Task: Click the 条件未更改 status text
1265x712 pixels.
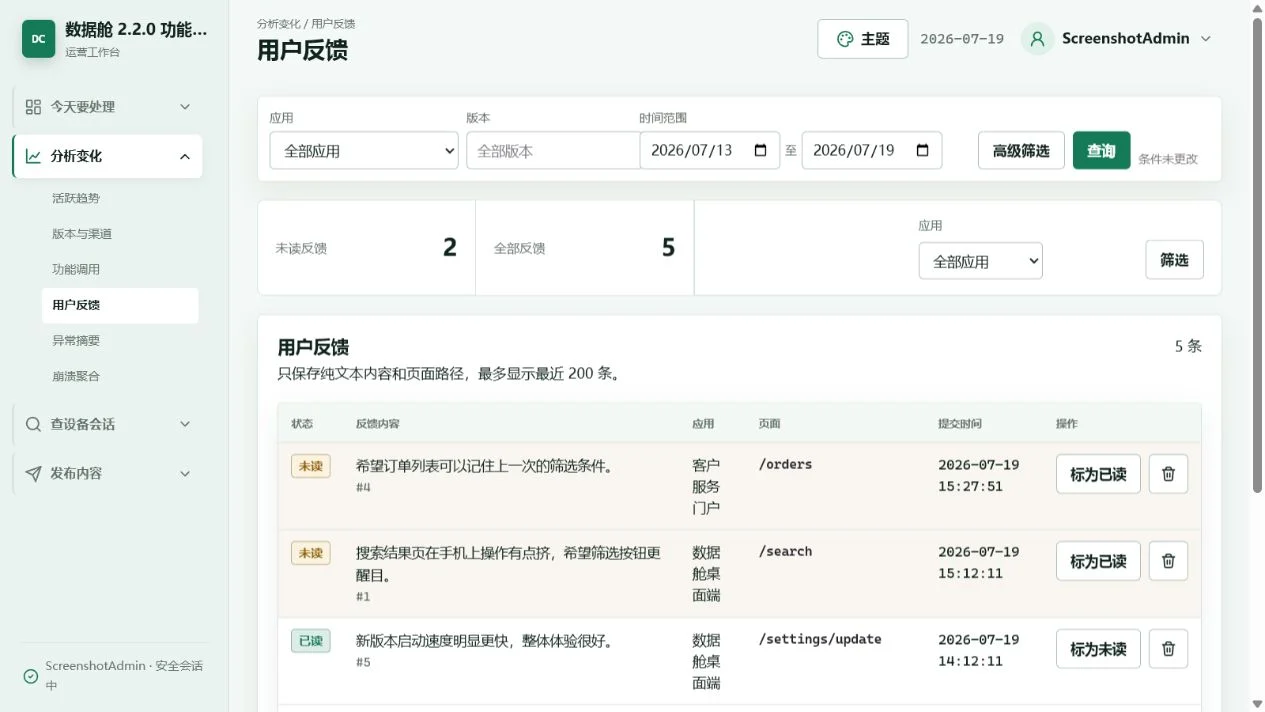Action: point(1168,158)
